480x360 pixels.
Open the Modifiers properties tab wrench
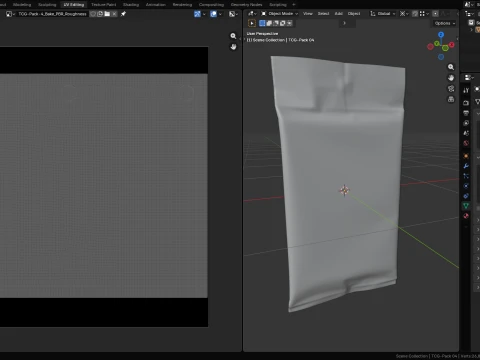[466, 166]
